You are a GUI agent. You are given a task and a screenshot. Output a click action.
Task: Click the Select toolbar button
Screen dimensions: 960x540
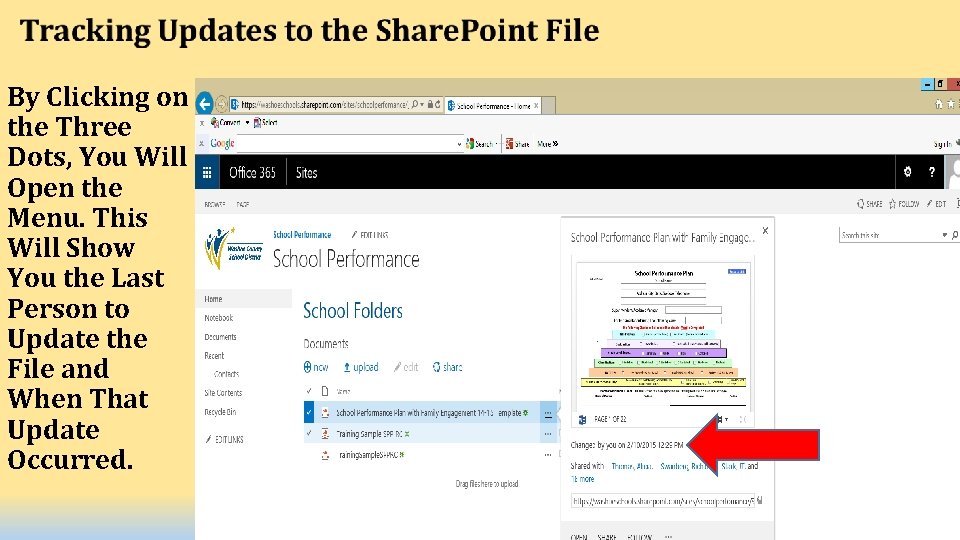266,122
